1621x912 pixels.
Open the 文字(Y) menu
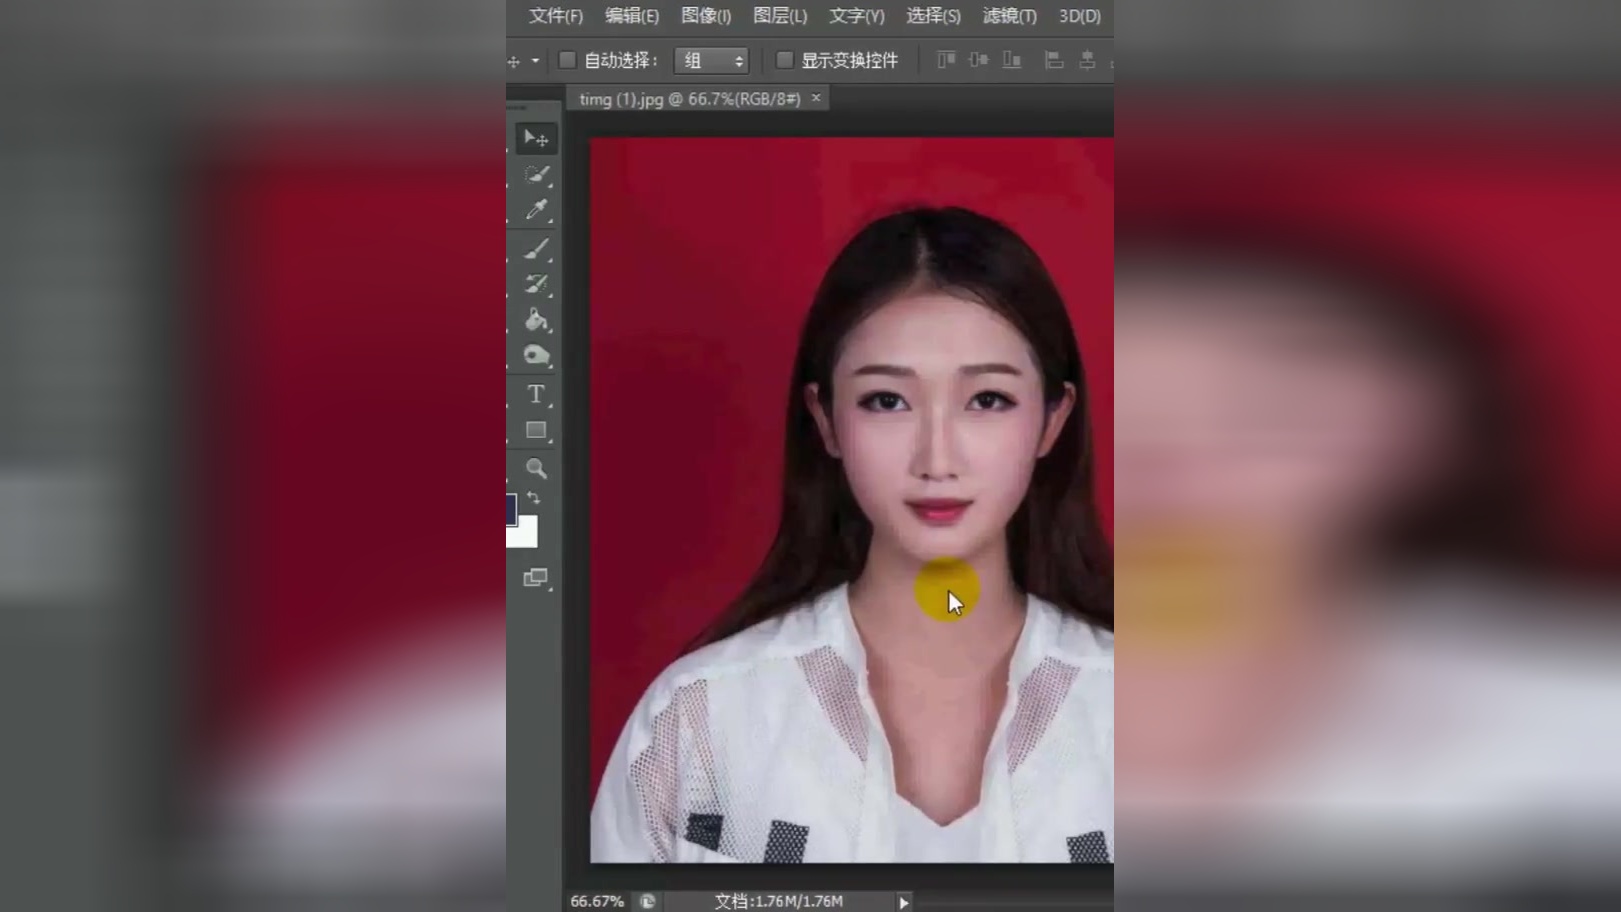click(x=857, y=16)
